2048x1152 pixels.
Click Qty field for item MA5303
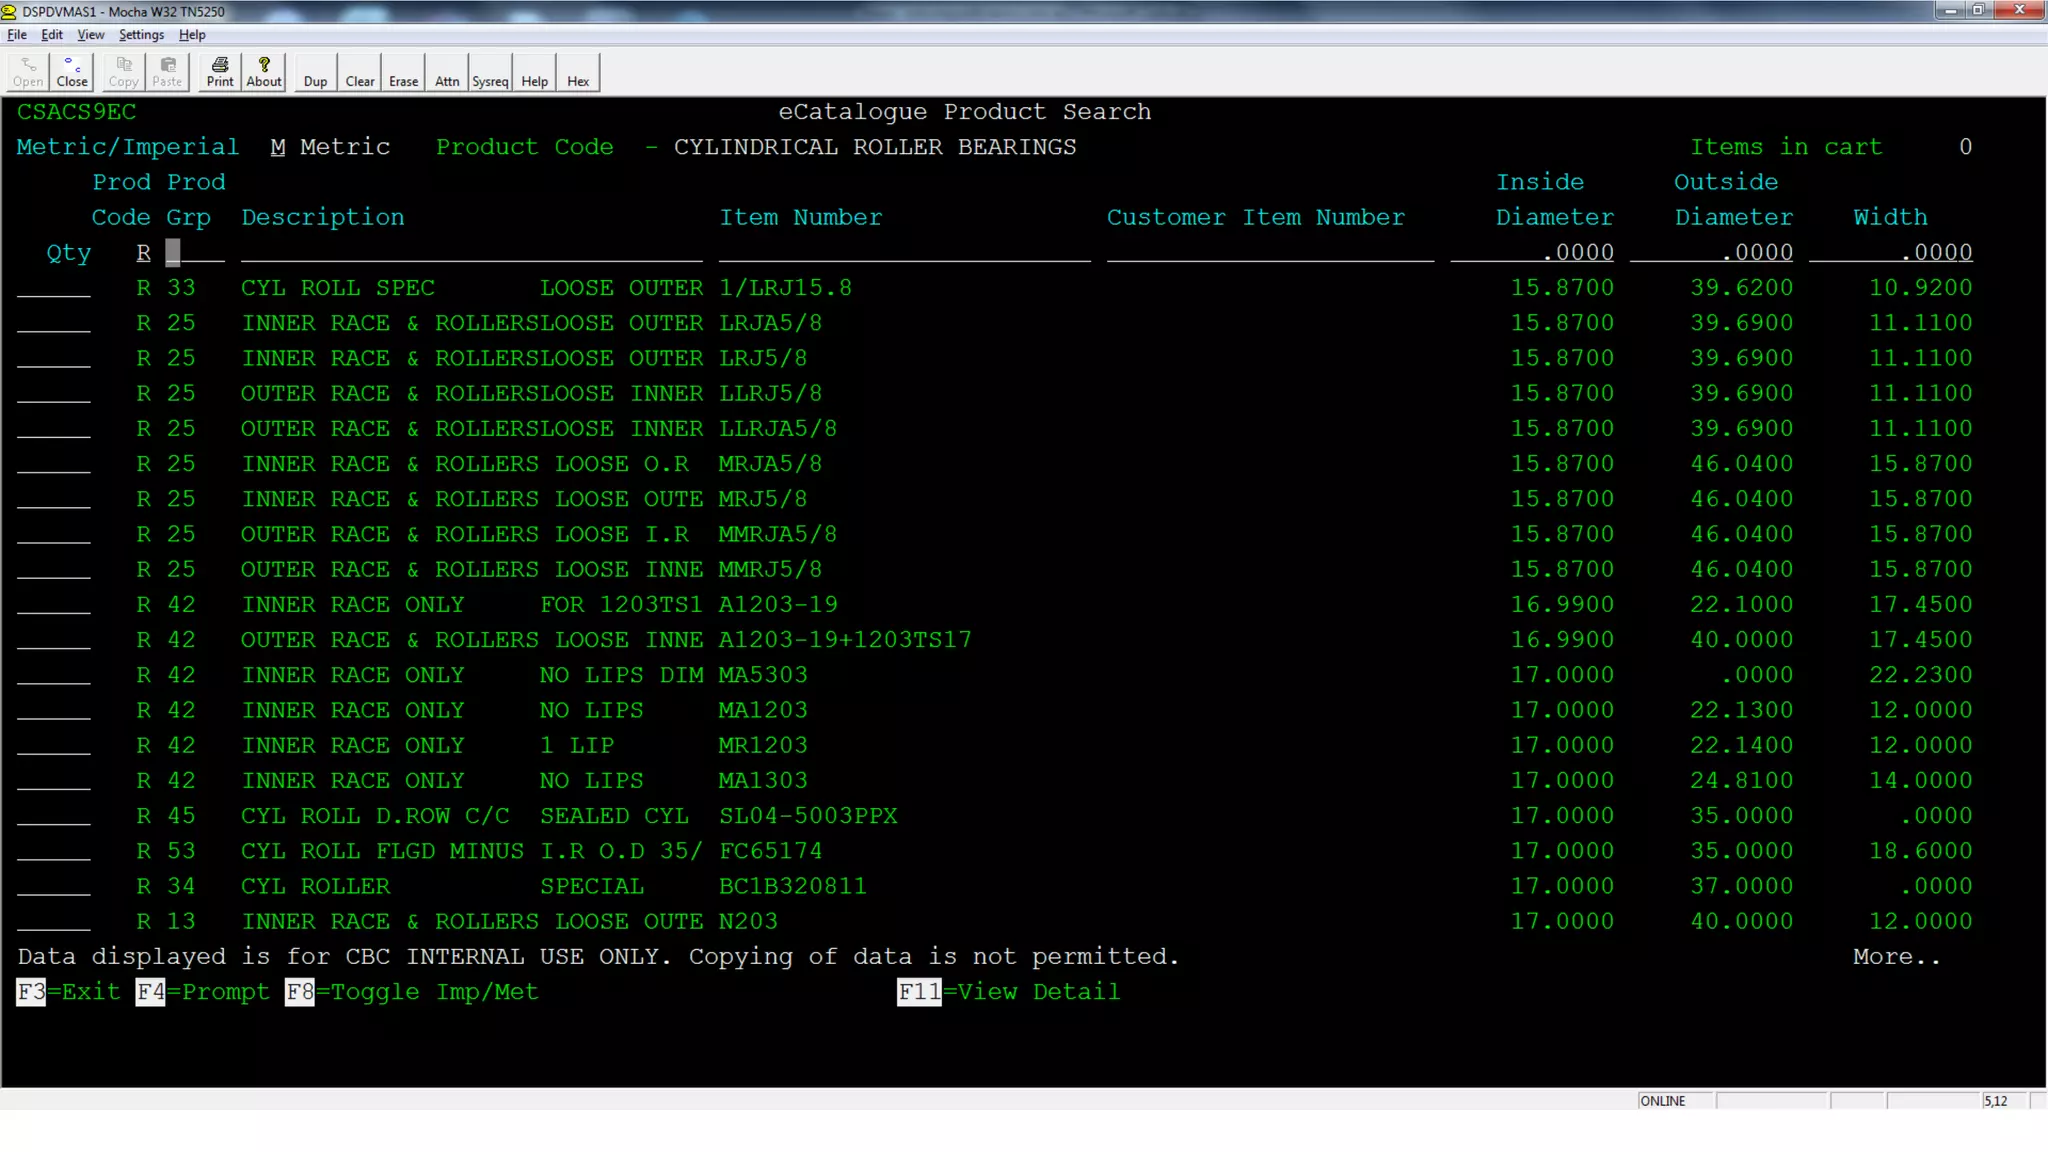click(54, 676)
